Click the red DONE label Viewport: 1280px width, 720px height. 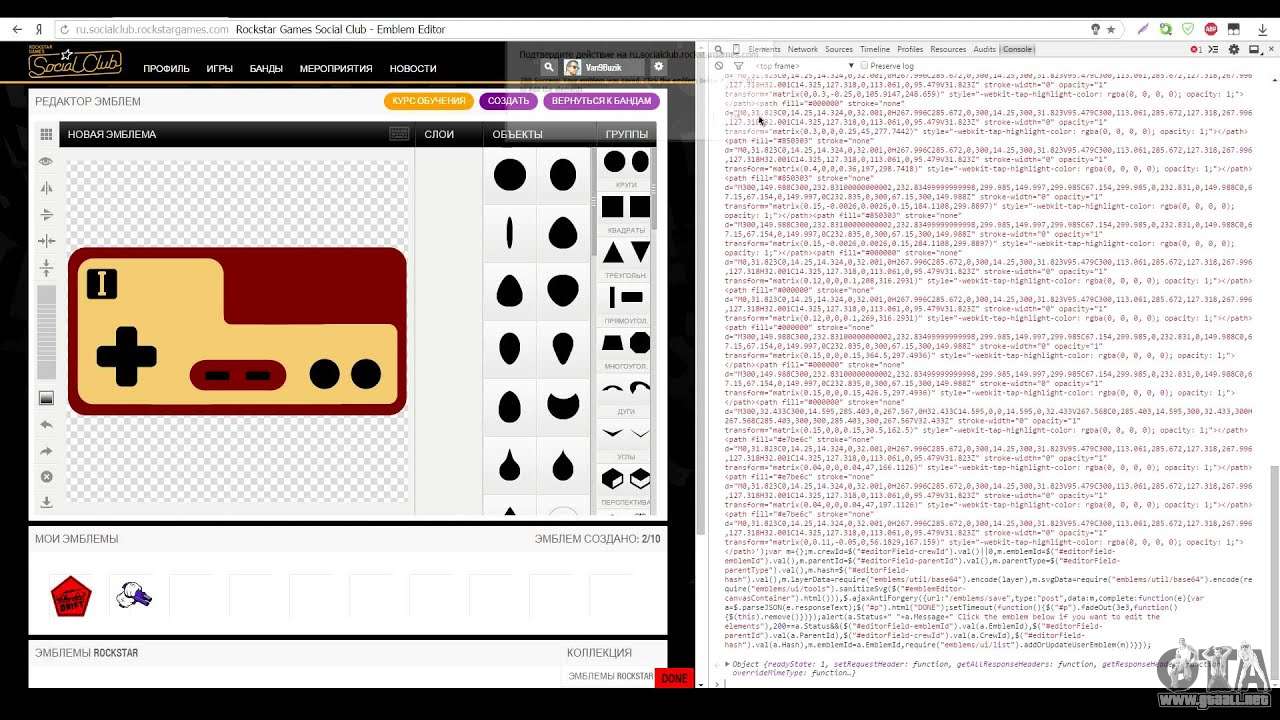[x=674, y=678]
